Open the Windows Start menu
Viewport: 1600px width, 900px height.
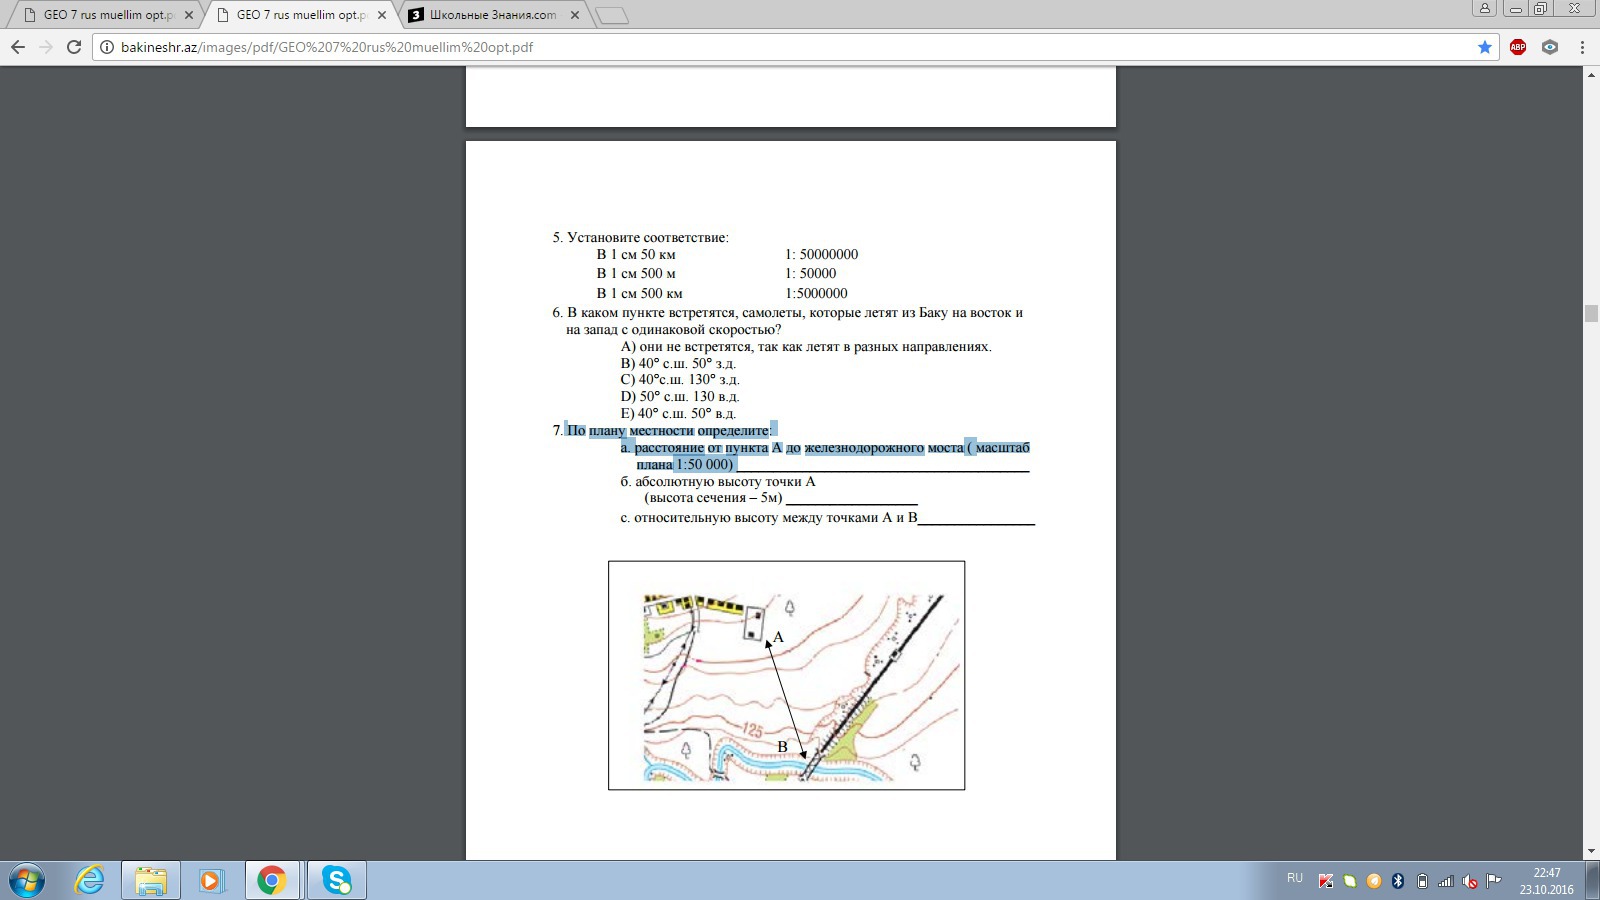click(26, 880)
